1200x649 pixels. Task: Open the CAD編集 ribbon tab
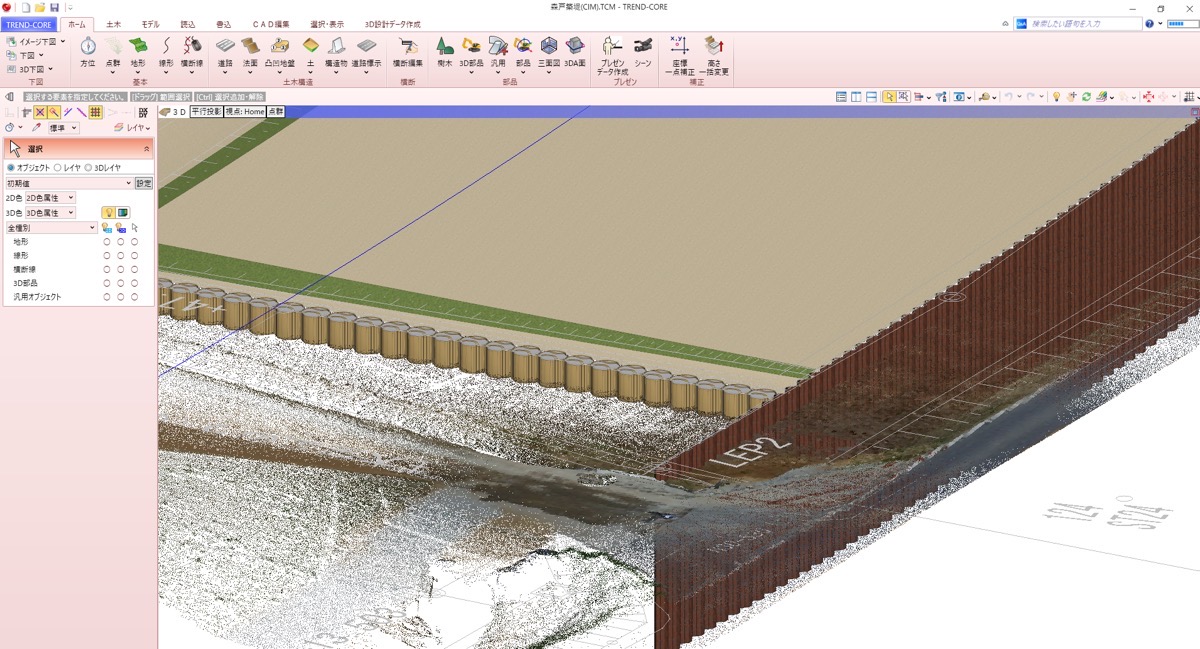[270, 23]
